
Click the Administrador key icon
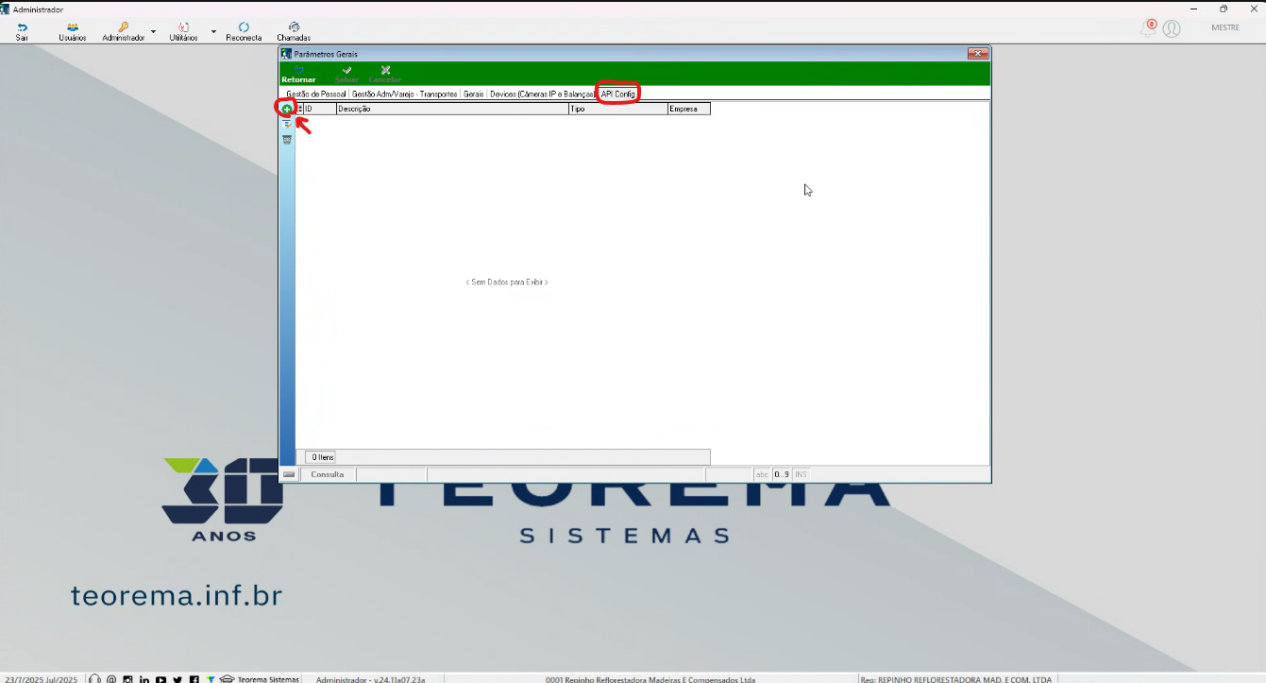coord(124,32)
